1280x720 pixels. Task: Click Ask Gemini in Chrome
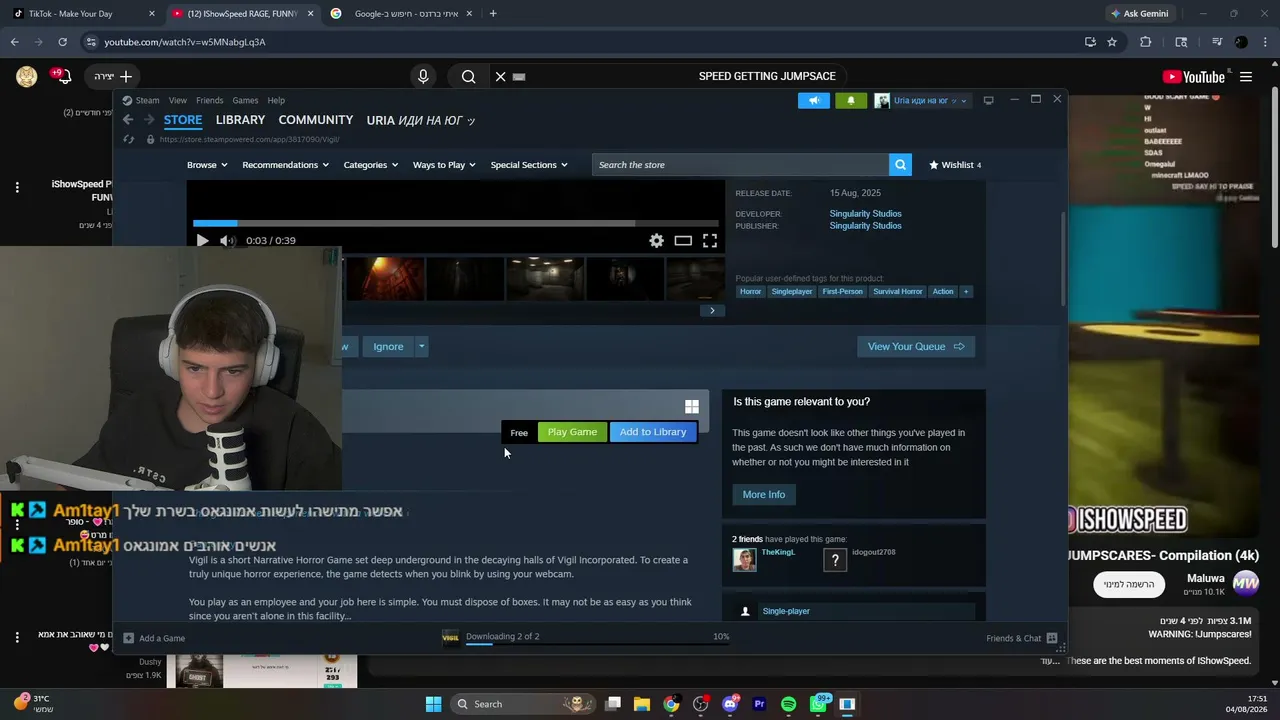click(1138, 14)
